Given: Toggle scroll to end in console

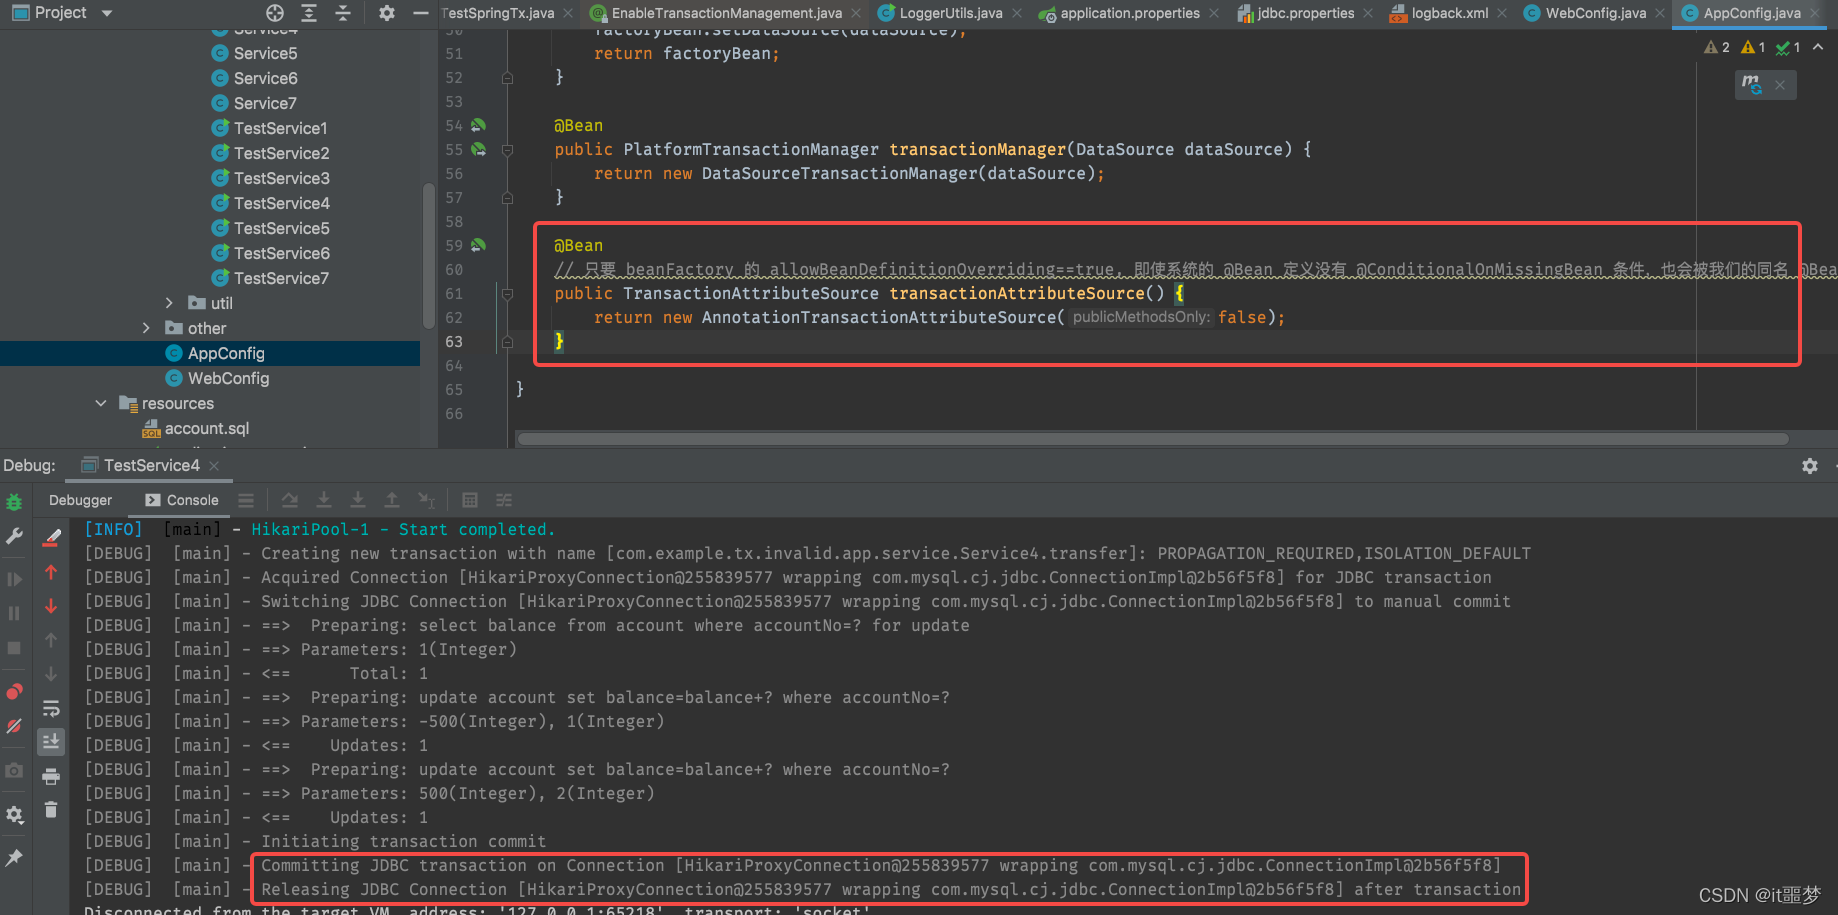Looking at the screenshot, I should tap(51, 741).
